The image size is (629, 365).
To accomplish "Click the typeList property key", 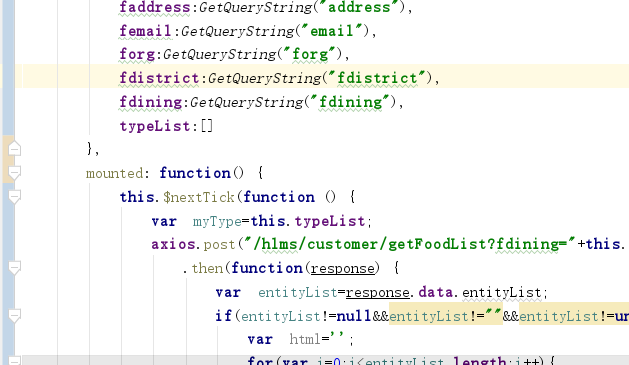I will click(155, 126).
